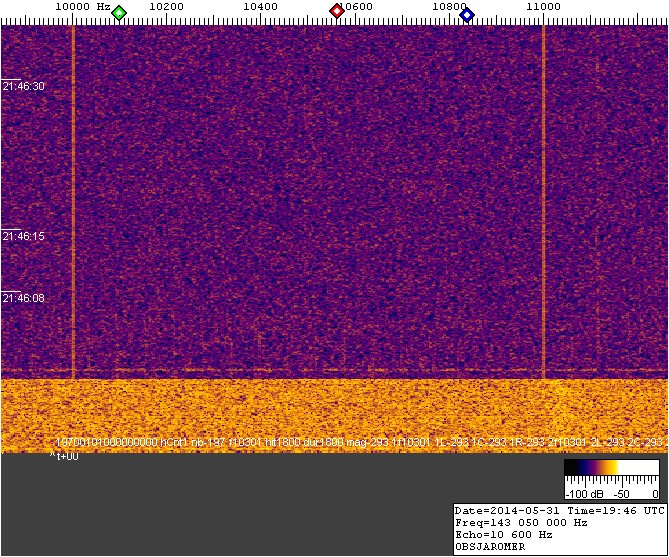Click the green diamond frequency marker

(x=119, y=13)
